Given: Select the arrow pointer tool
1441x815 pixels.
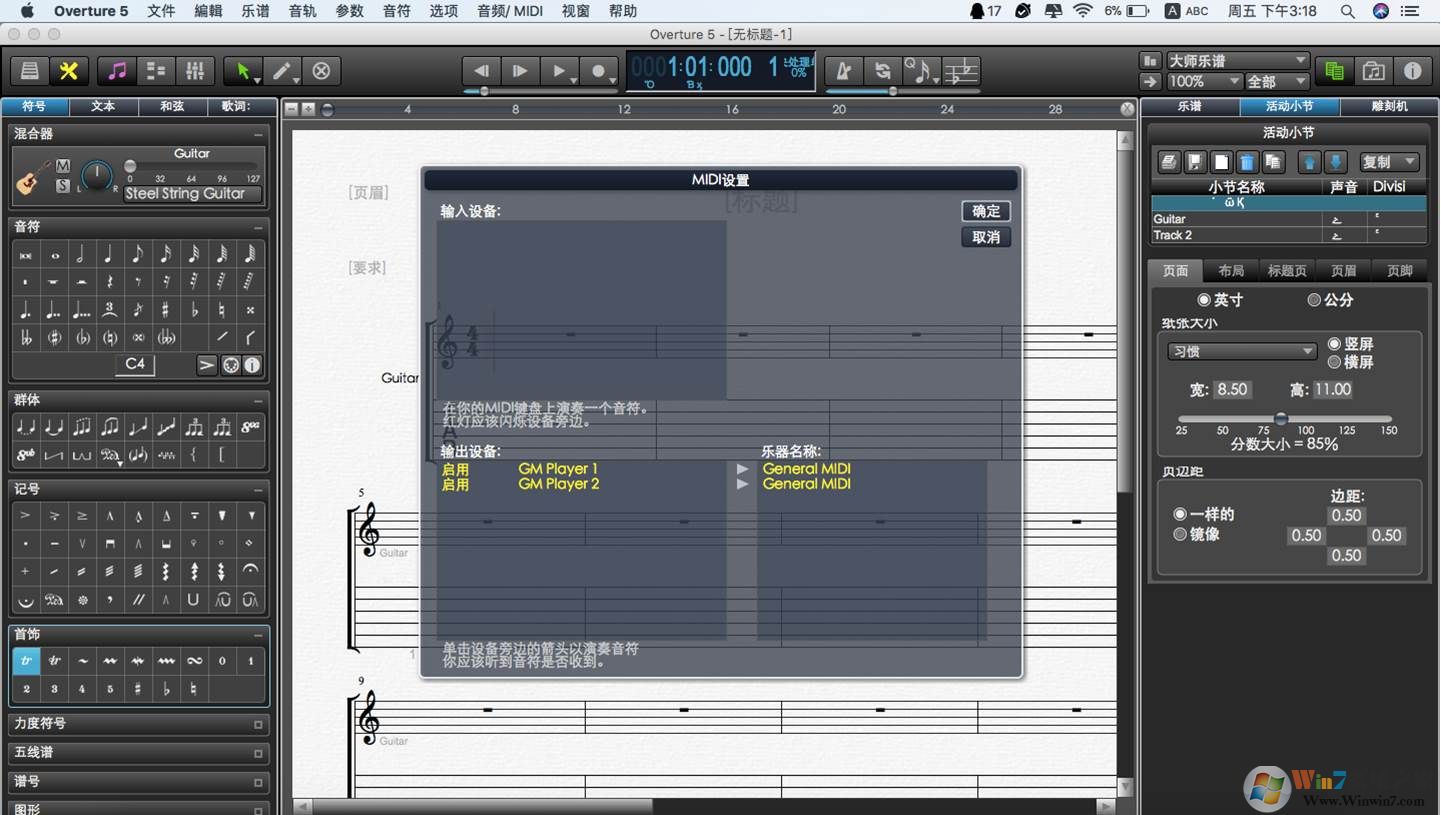Looking at the screenshot, I should 243,71.
